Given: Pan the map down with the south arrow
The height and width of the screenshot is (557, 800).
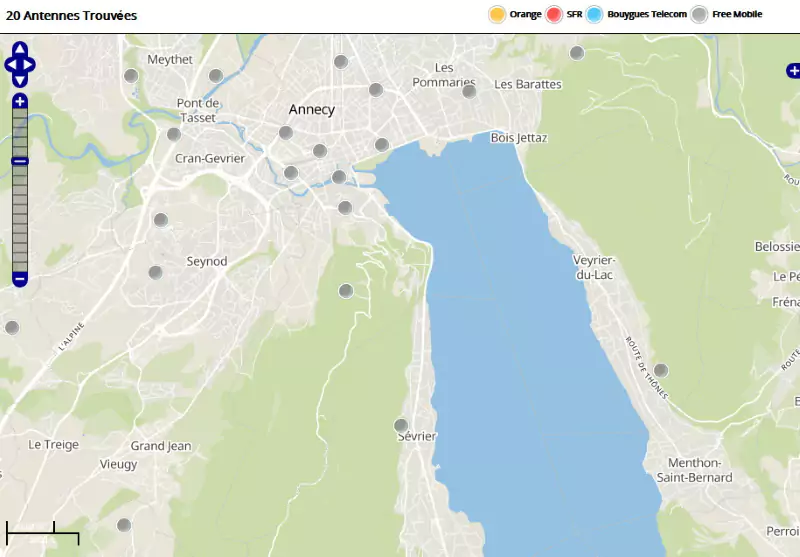Looking at the screenshot, I should pos(20,80).
